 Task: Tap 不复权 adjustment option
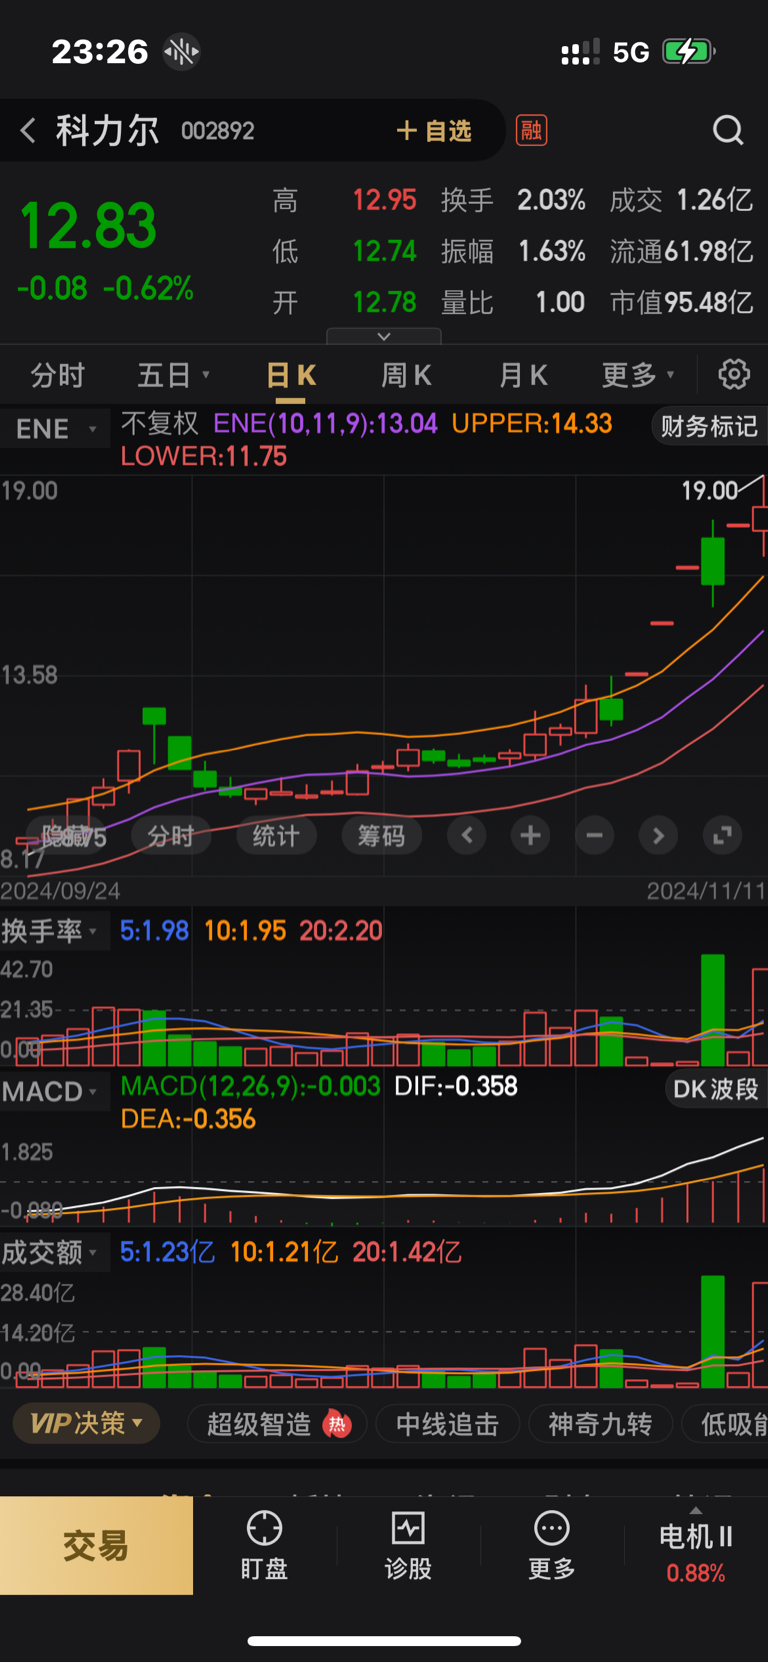160,424
